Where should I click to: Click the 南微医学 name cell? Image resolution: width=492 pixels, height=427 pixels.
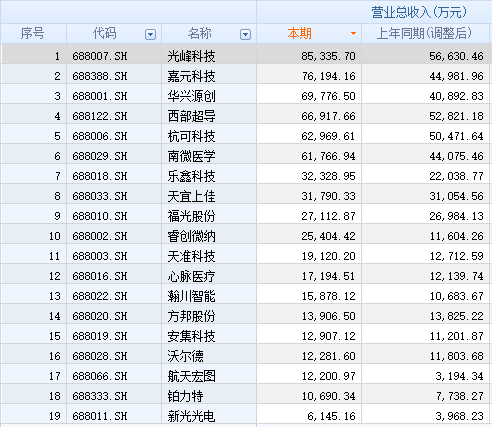(191, 156)
